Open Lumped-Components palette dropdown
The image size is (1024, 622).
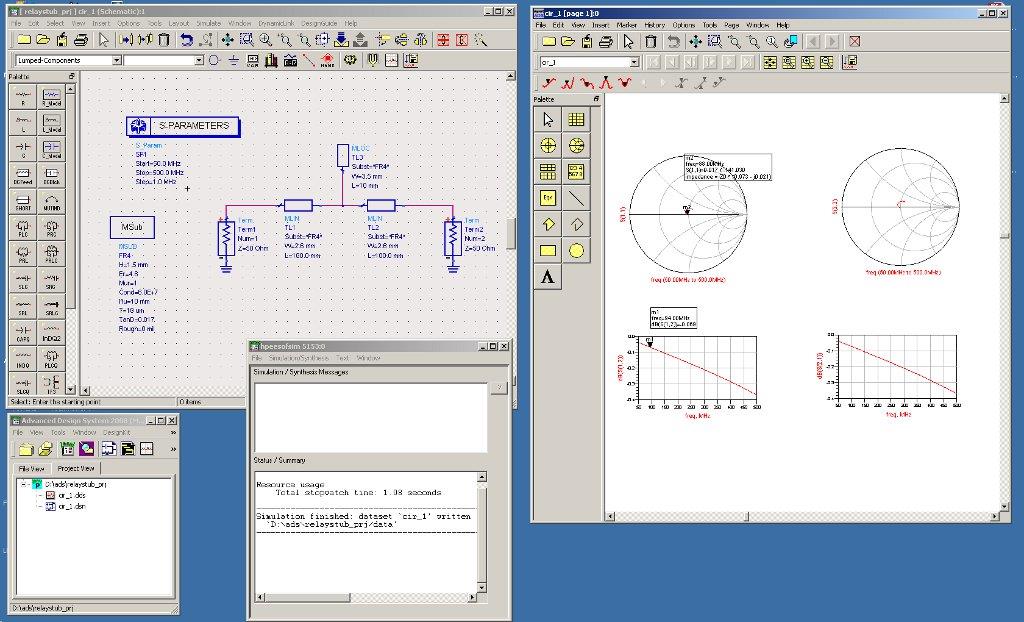(116, 60)
